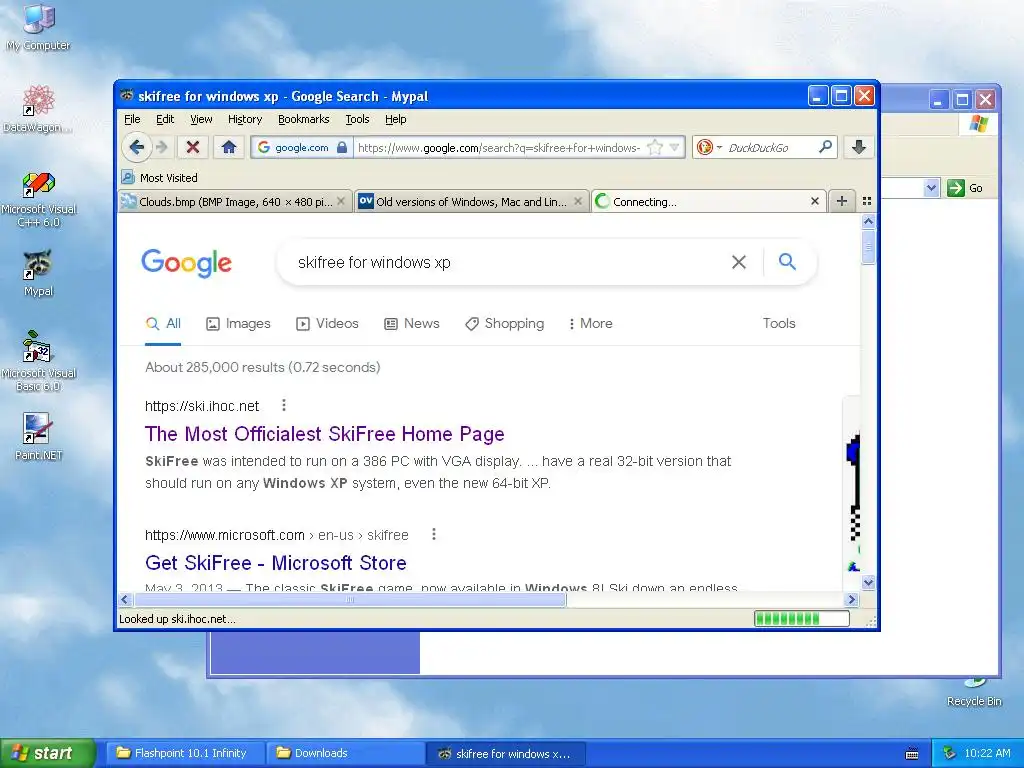
Task: Click the page URL in the address bar
Action: (499, 148)
